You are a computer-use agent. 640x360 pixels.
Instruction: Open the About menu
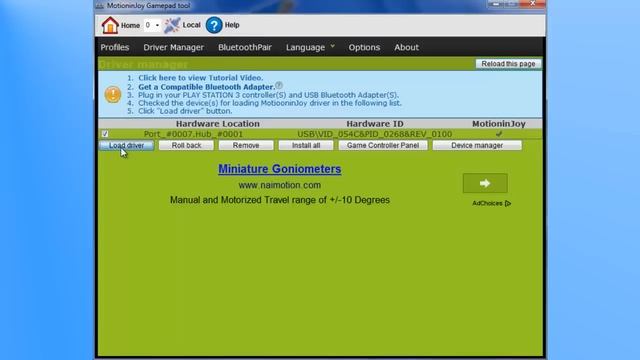click(x=407, y=47)
